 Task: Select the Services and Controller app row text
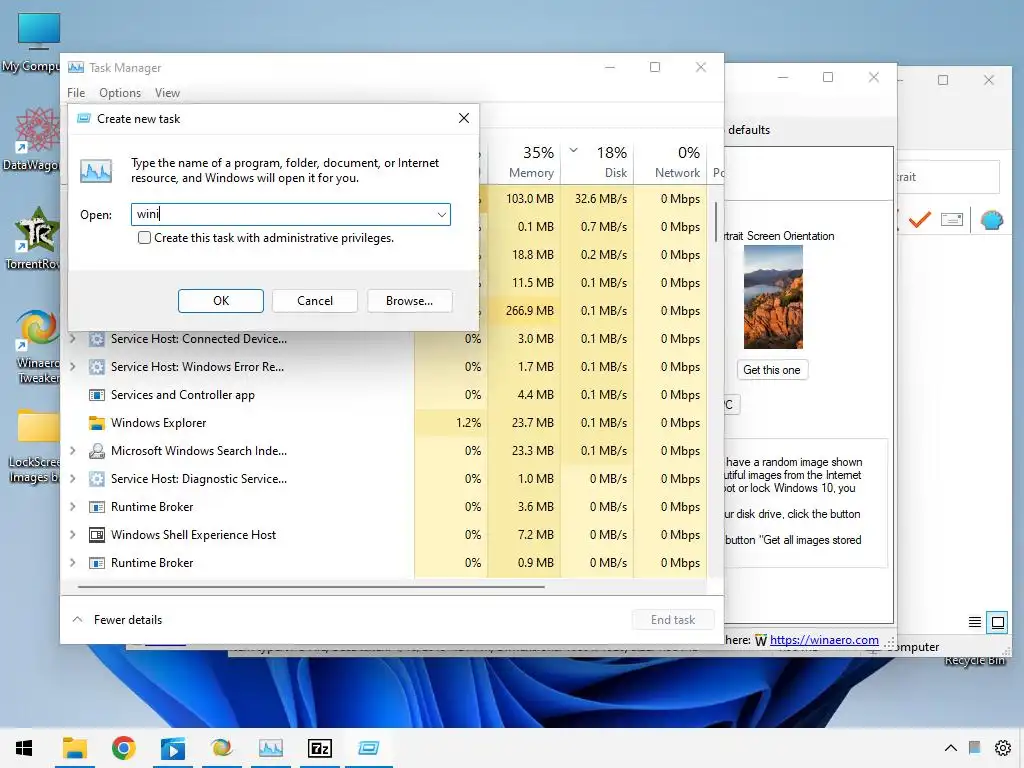[x=183, y=395]
